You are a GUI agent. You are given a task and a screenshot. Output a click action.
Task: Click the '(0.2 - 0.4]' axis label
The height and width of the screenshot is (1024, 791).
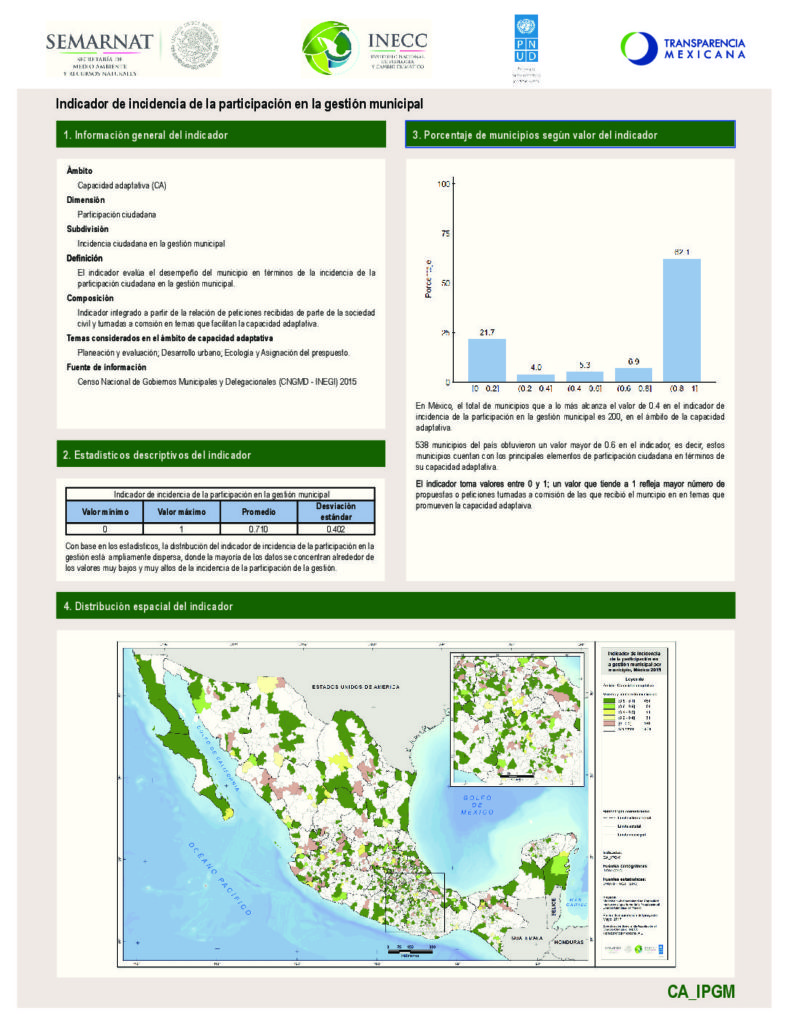click(536, 389)
